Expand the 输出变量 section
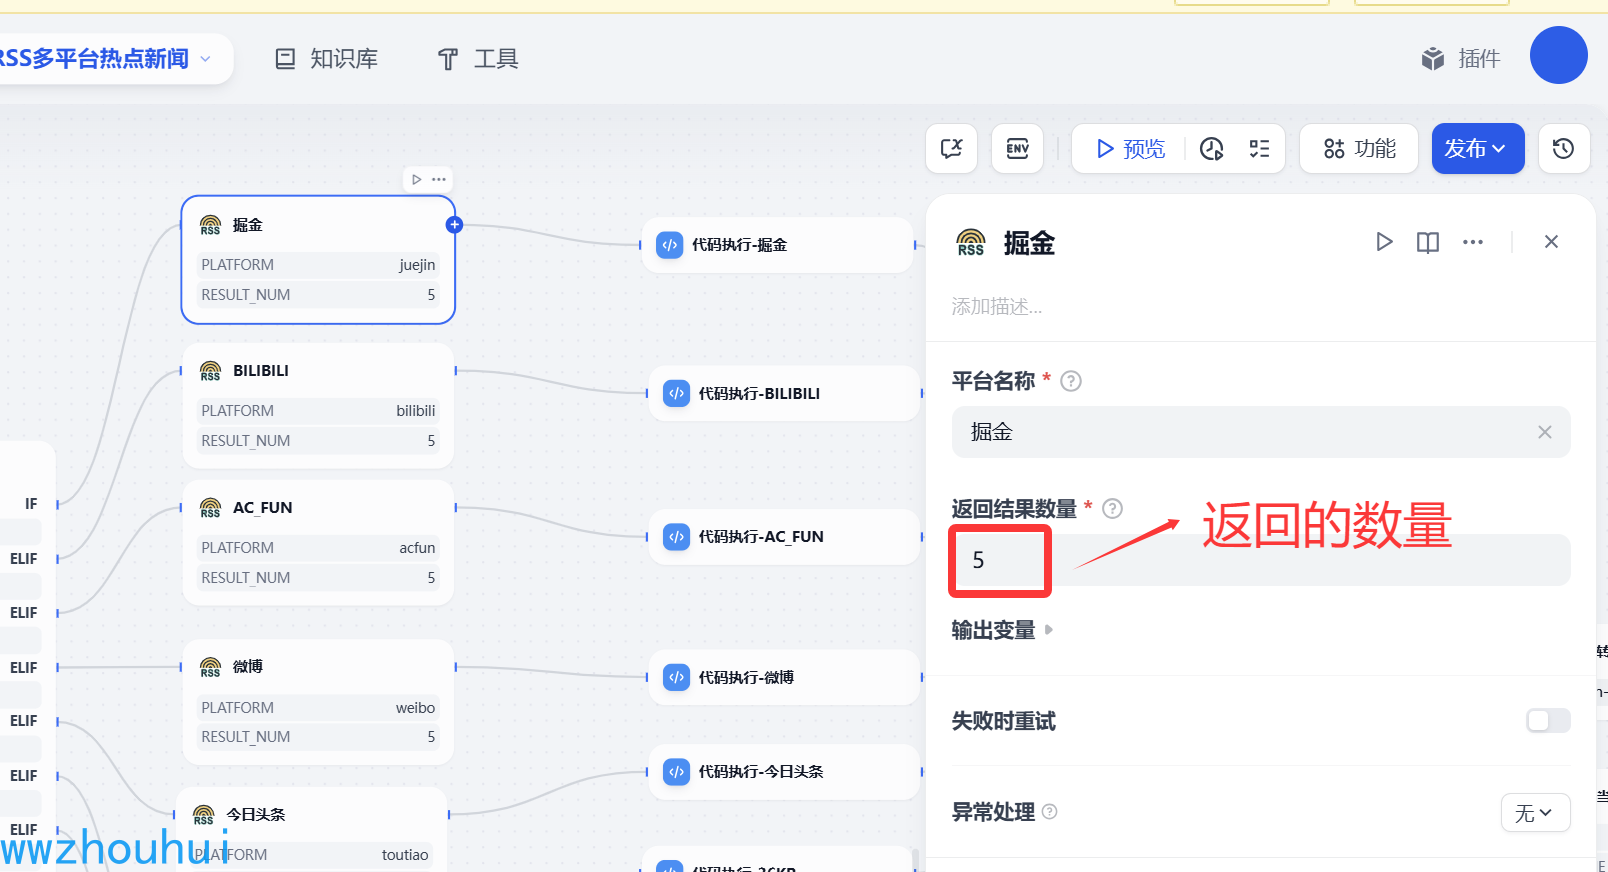Image resolution: width=1608 pixels, height=872 pixels. 1003,630
